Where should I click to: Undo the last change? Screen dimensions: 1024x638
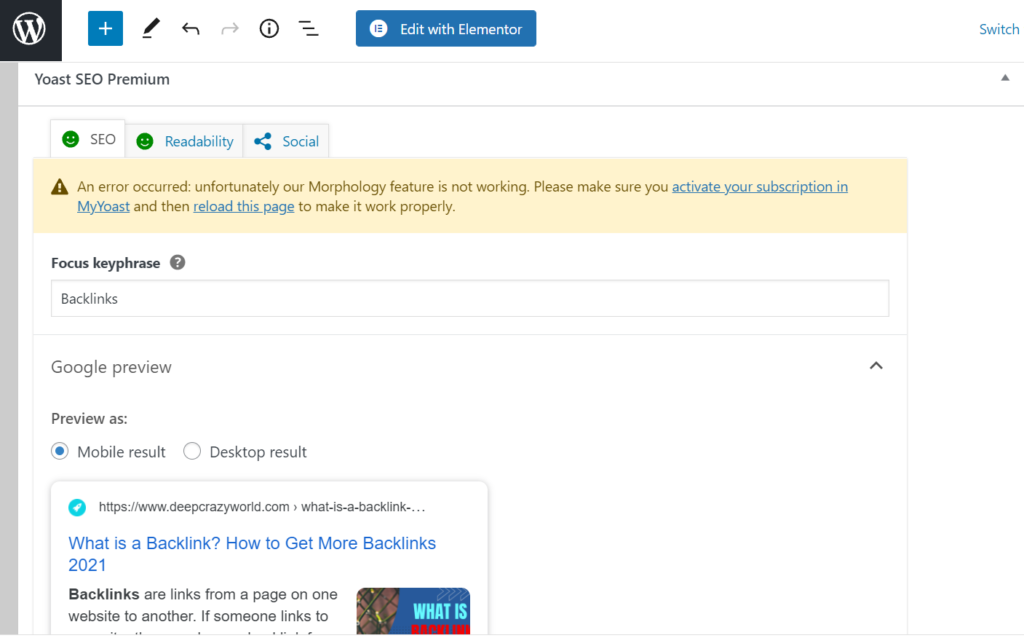(190, 29)
